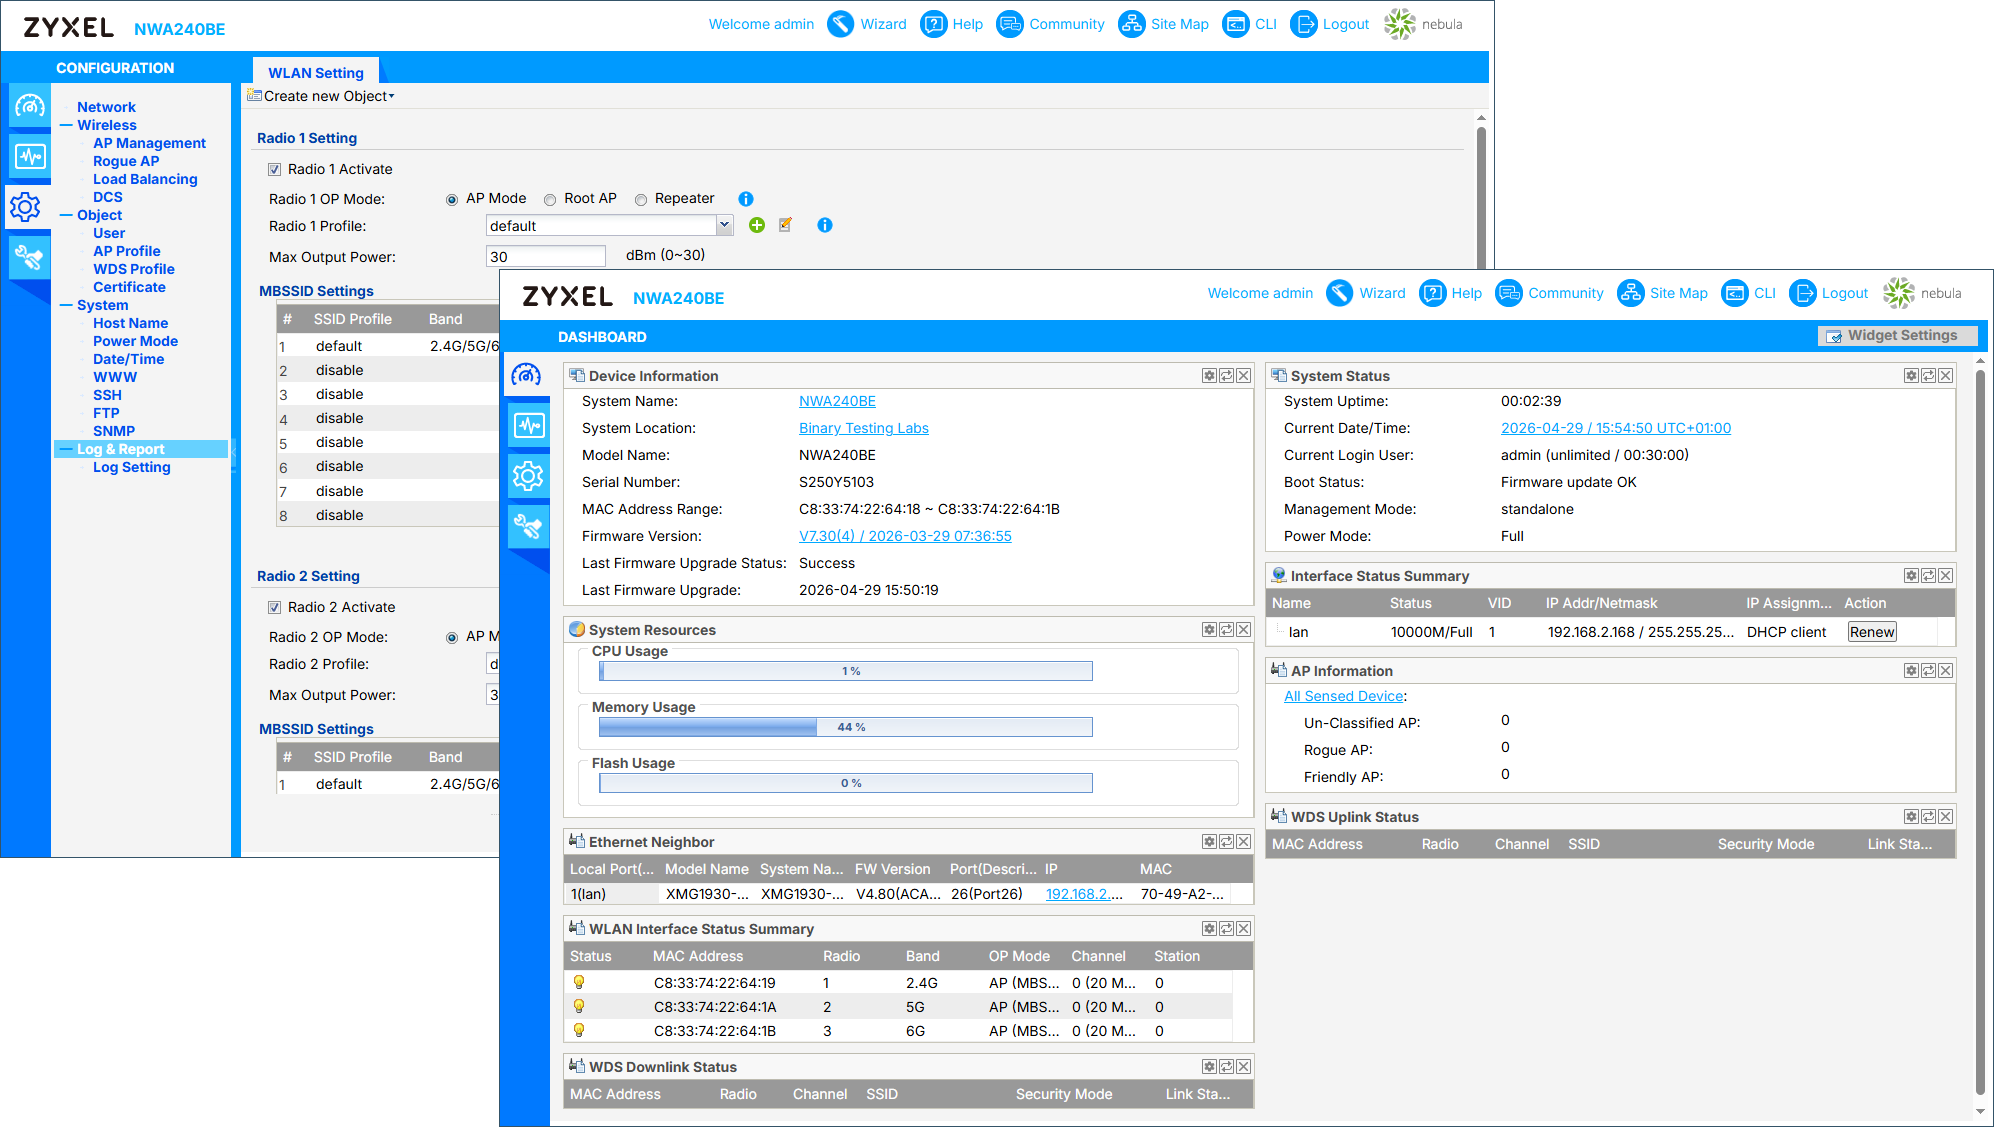Click the Ethernet Neighbor 192.168.2 IP link
The image size is (1994, 1127).
click(1084, 894)
